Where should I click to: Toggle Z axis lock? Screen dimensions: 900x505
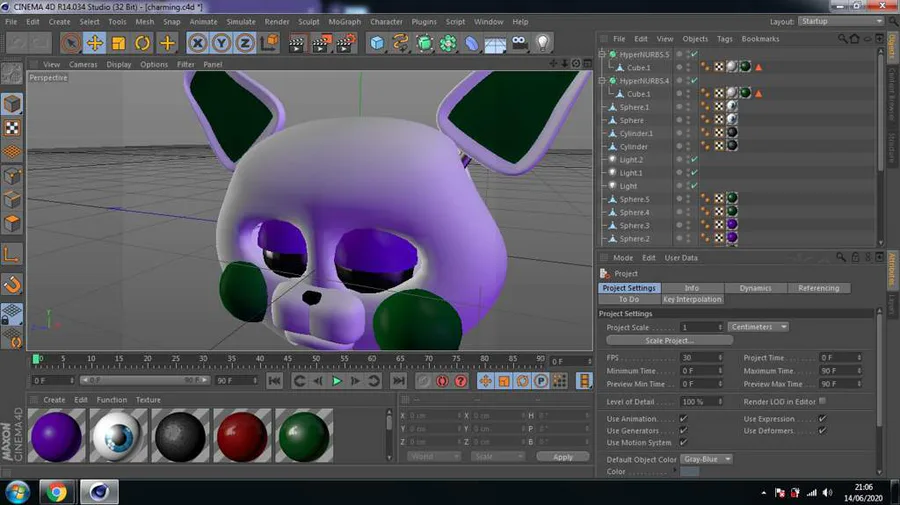pos(245,43)
